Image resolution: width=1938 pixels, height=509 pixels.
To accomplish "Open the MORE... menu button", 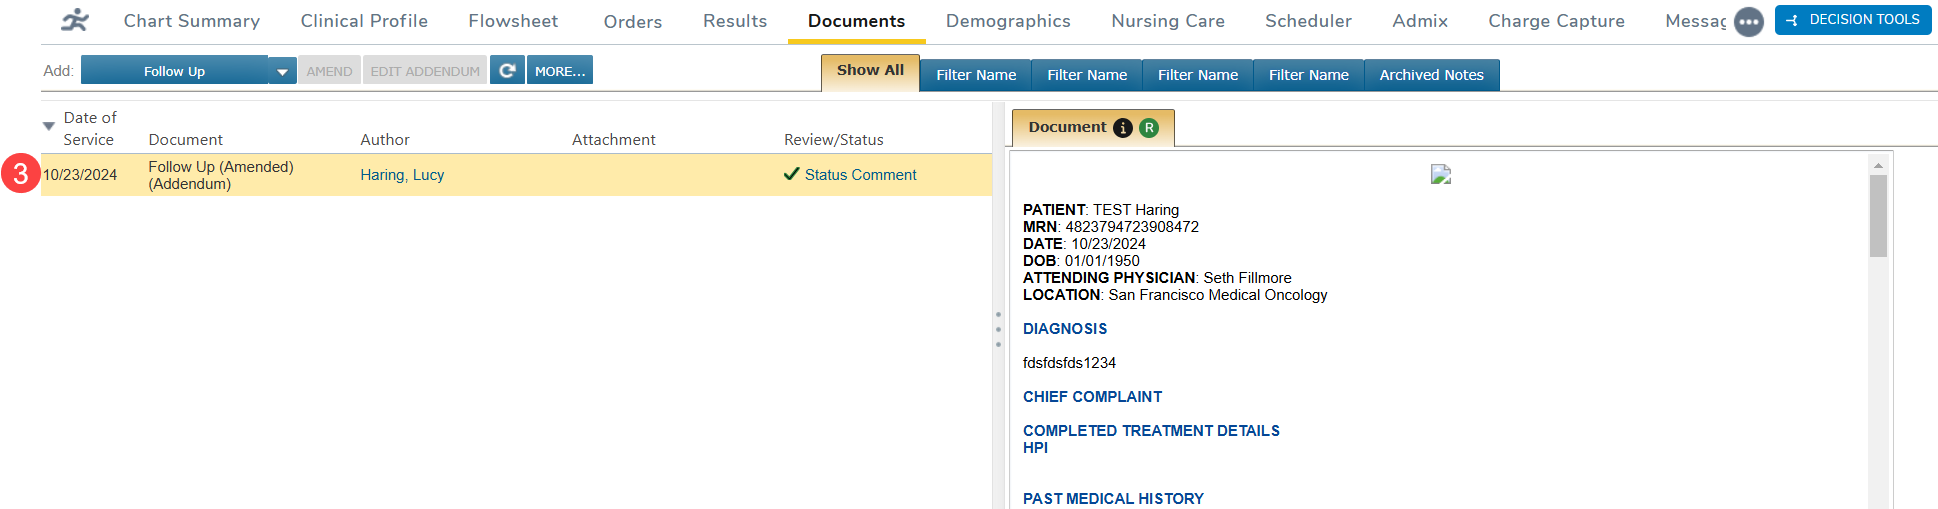I will pyautogui.click(x=559, y=71).
